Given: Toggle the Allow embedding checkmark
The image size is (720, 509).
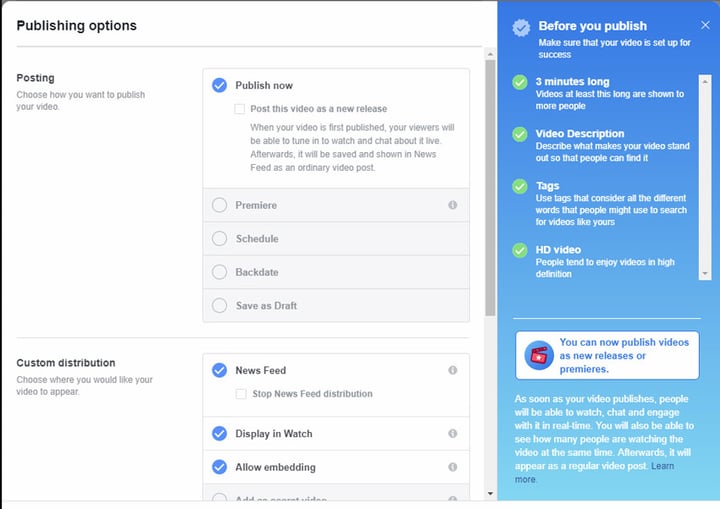Looking at the screenshot, I should (x=219, y=467).
